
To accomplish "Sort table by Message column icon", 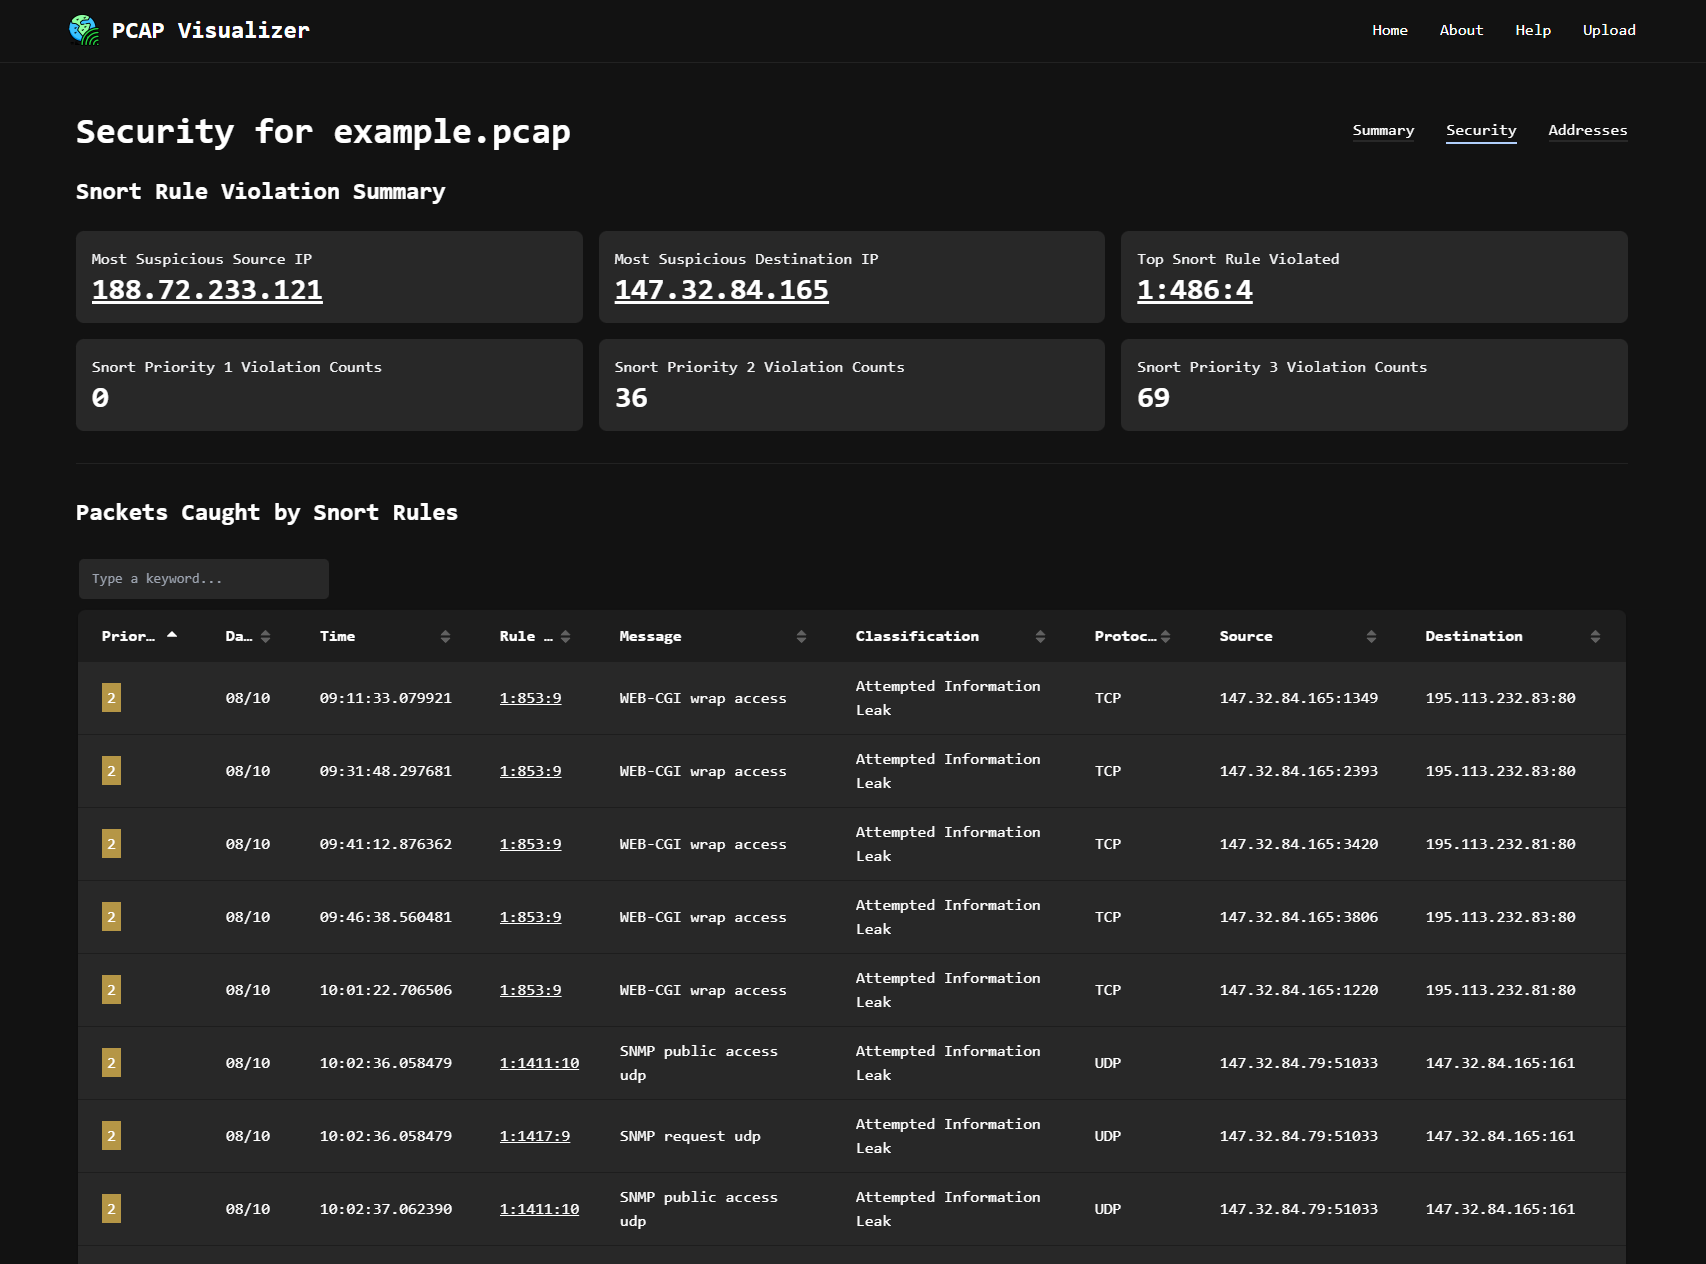I will point(801,636).
